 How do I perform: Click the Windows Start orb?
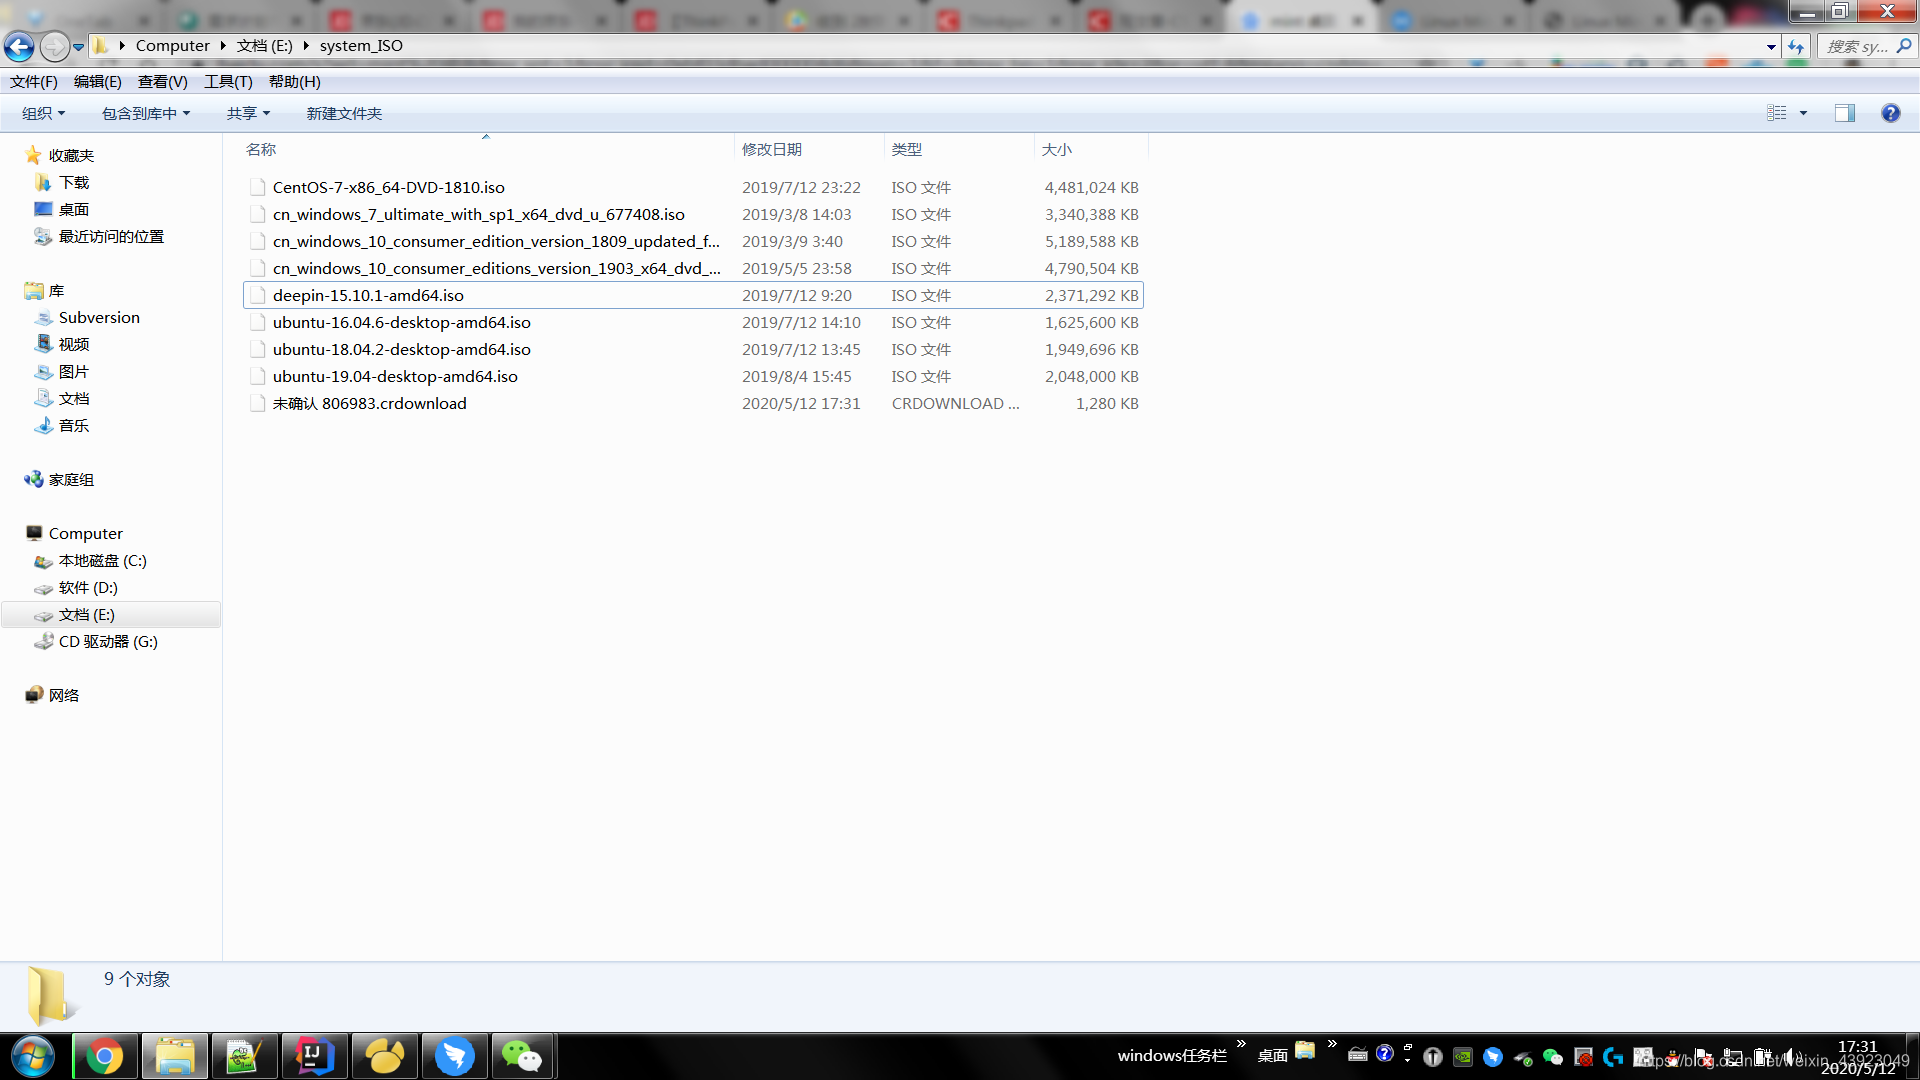(x=33, y=1056)
